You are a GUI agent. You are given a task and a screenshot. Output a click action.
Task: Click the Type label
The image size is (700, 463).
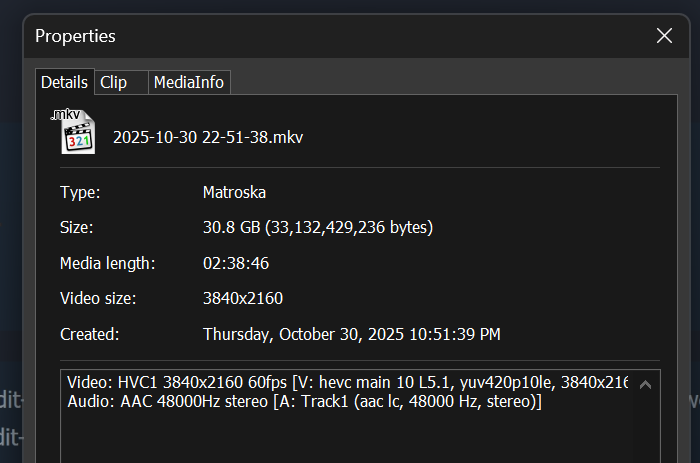pyautogui.click(x=80, y=192)
